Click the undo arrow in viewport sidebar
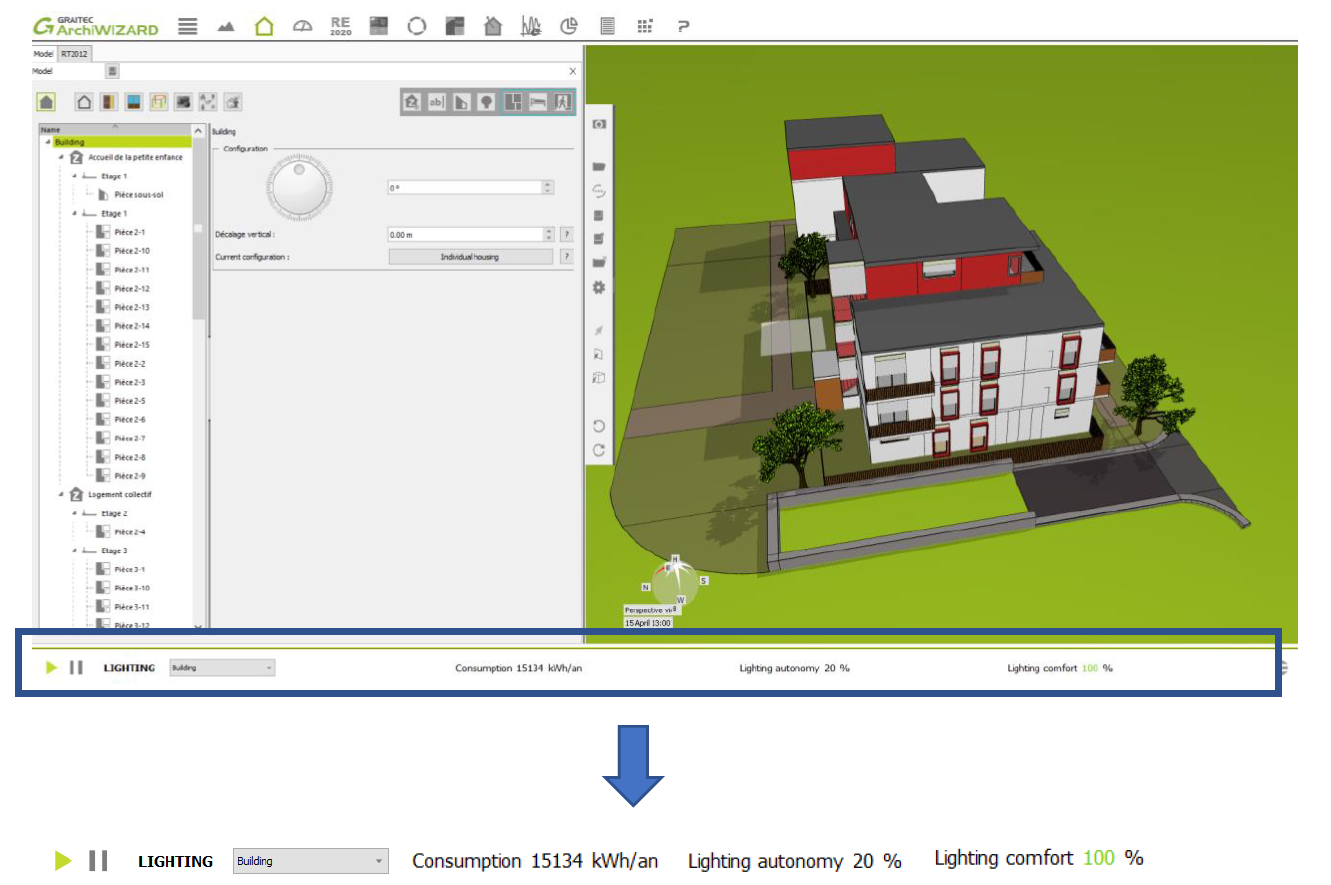The height and width of the screenshot is (885, 1331). (x=599, y=426)
